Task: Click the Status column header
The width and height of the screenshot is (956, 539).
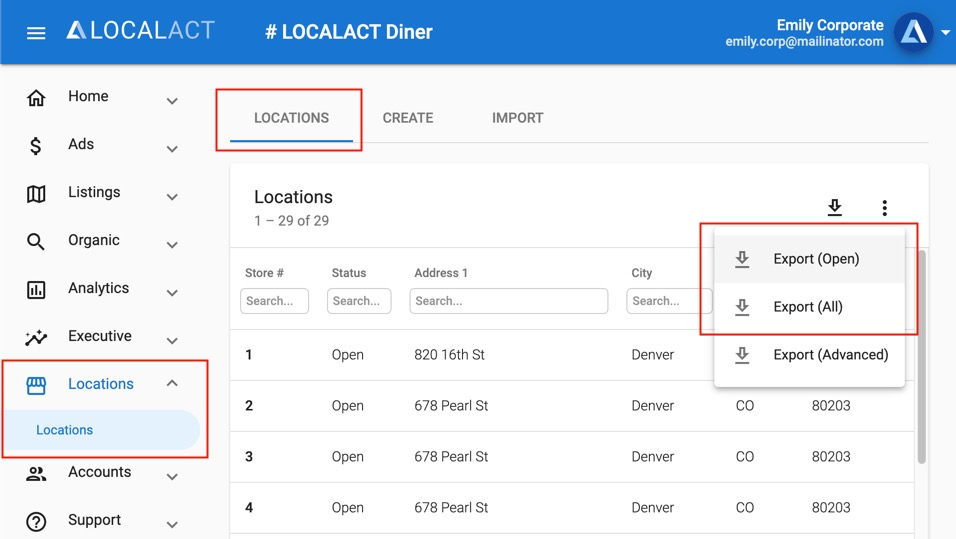Action: click(349, 273)
